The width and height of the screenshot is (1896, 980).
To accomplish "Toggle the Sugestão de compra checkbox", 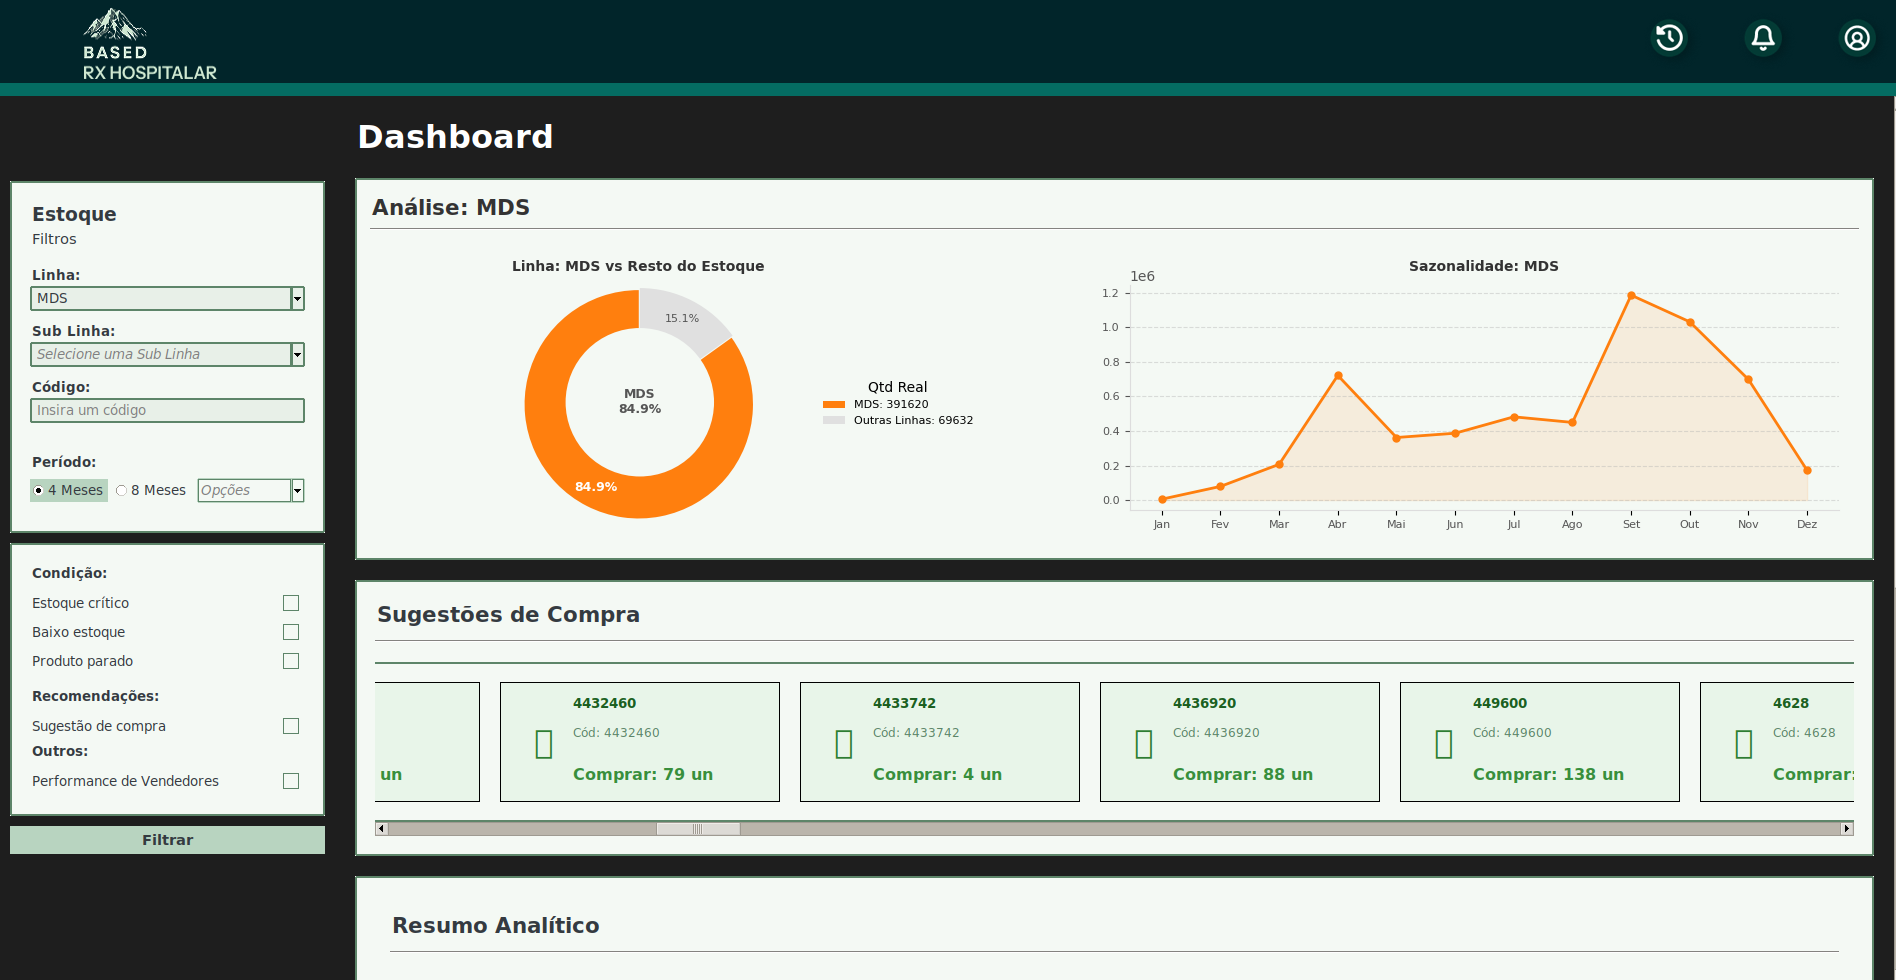I will point(291,726).
